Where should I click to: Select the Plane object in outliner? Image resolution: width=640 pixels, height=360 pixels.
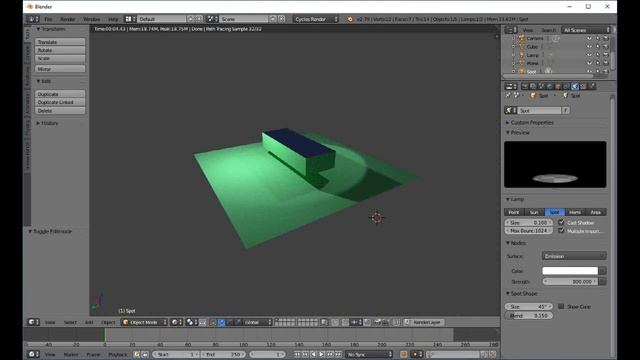pos(532,63)
